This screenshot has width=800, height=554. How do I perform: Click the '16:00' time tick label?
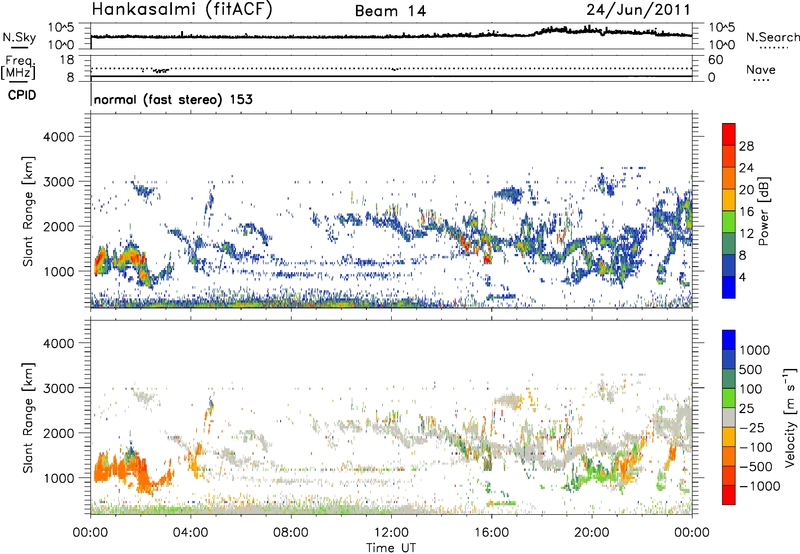[491, 533]
